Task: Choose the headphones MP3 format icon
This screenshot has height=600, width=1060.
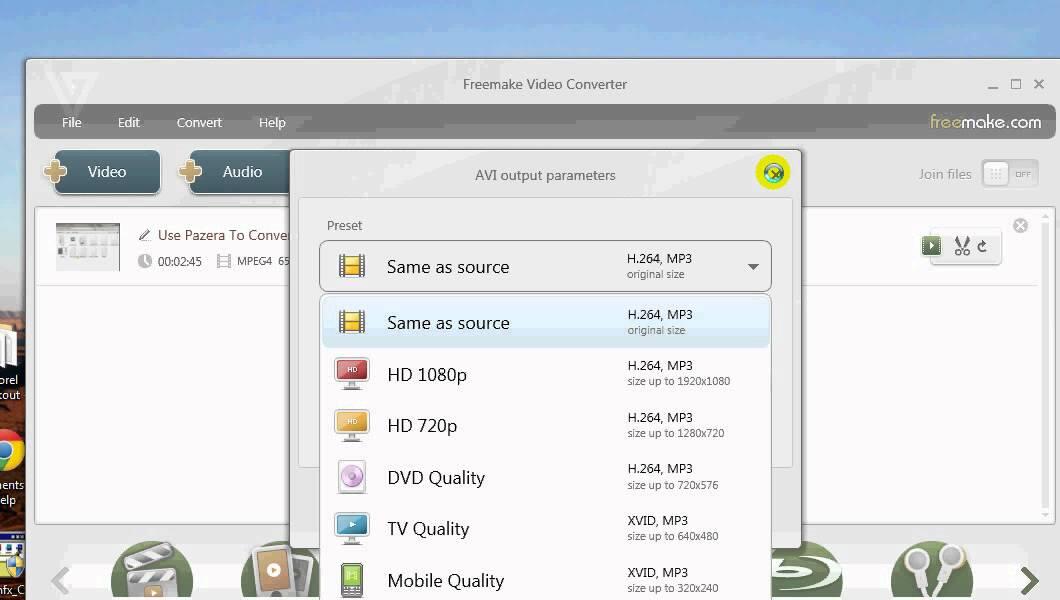Action: 932,571
